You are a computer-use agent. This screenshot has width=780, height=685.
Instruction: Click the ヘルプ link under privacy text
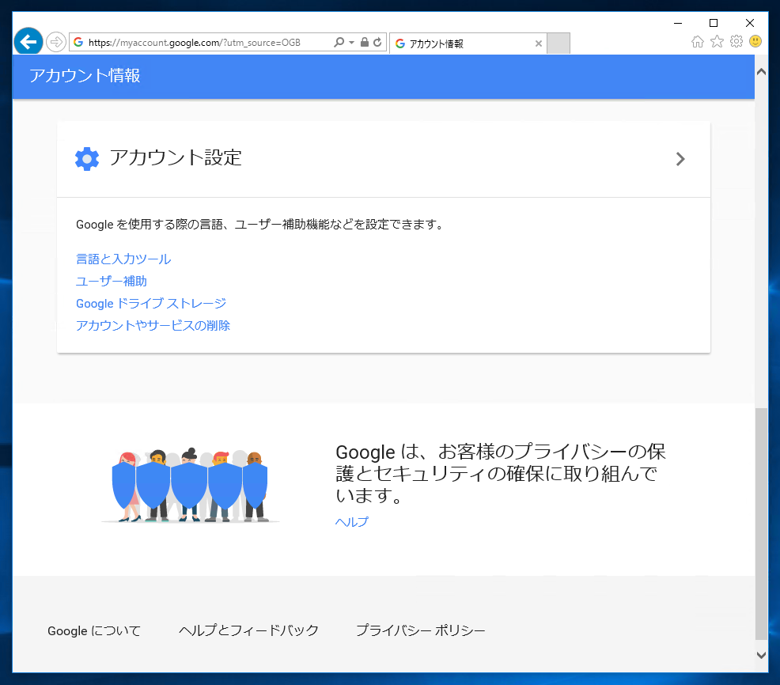click(x=352, y=522)
